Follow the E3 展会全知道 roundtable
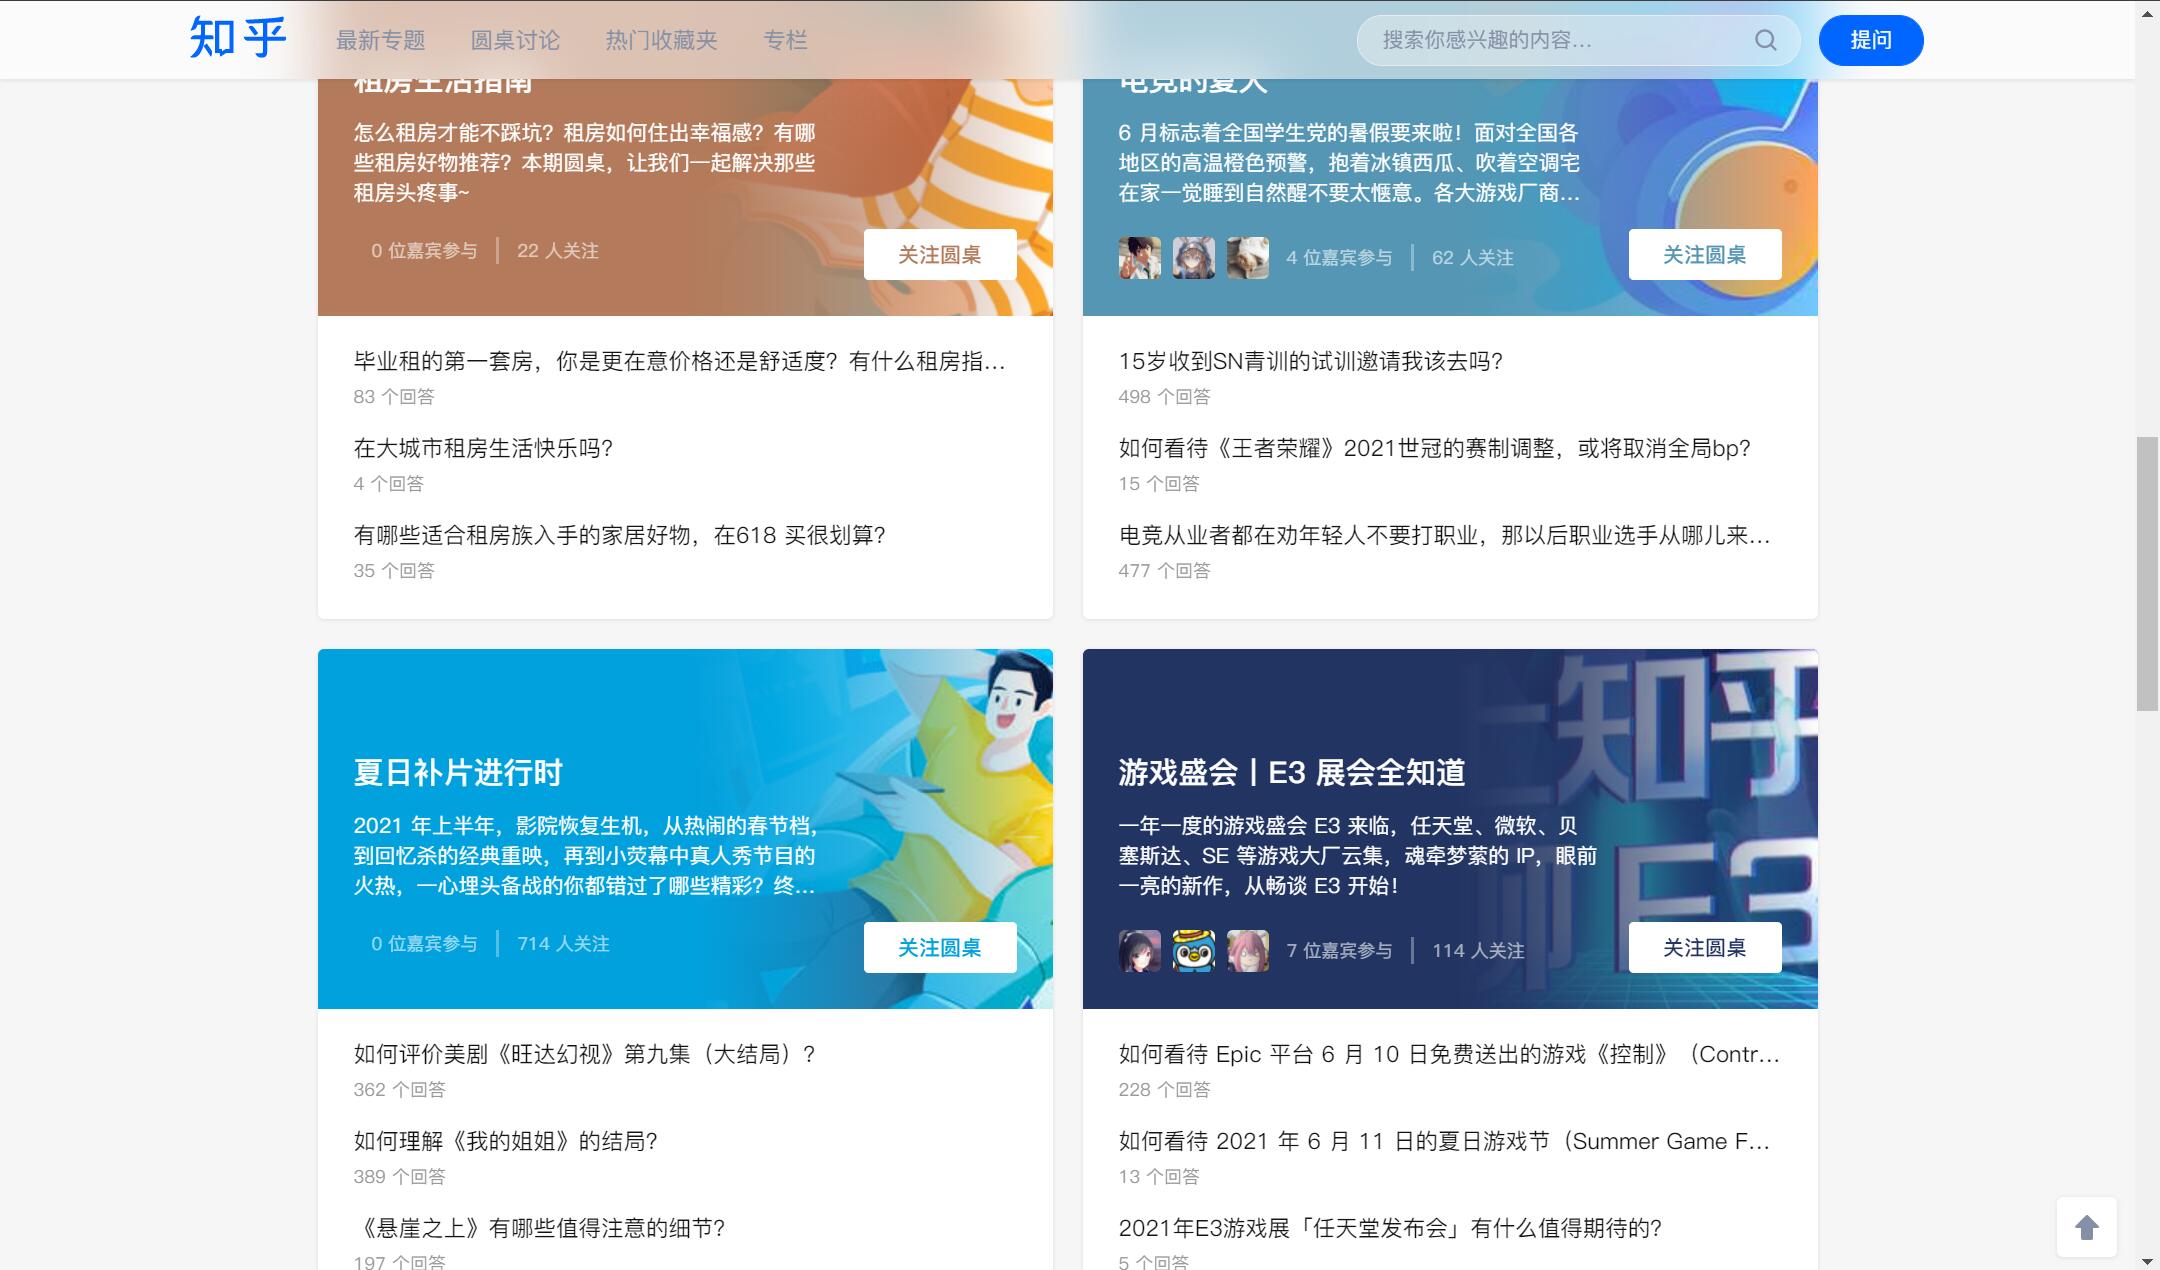 1704,947
